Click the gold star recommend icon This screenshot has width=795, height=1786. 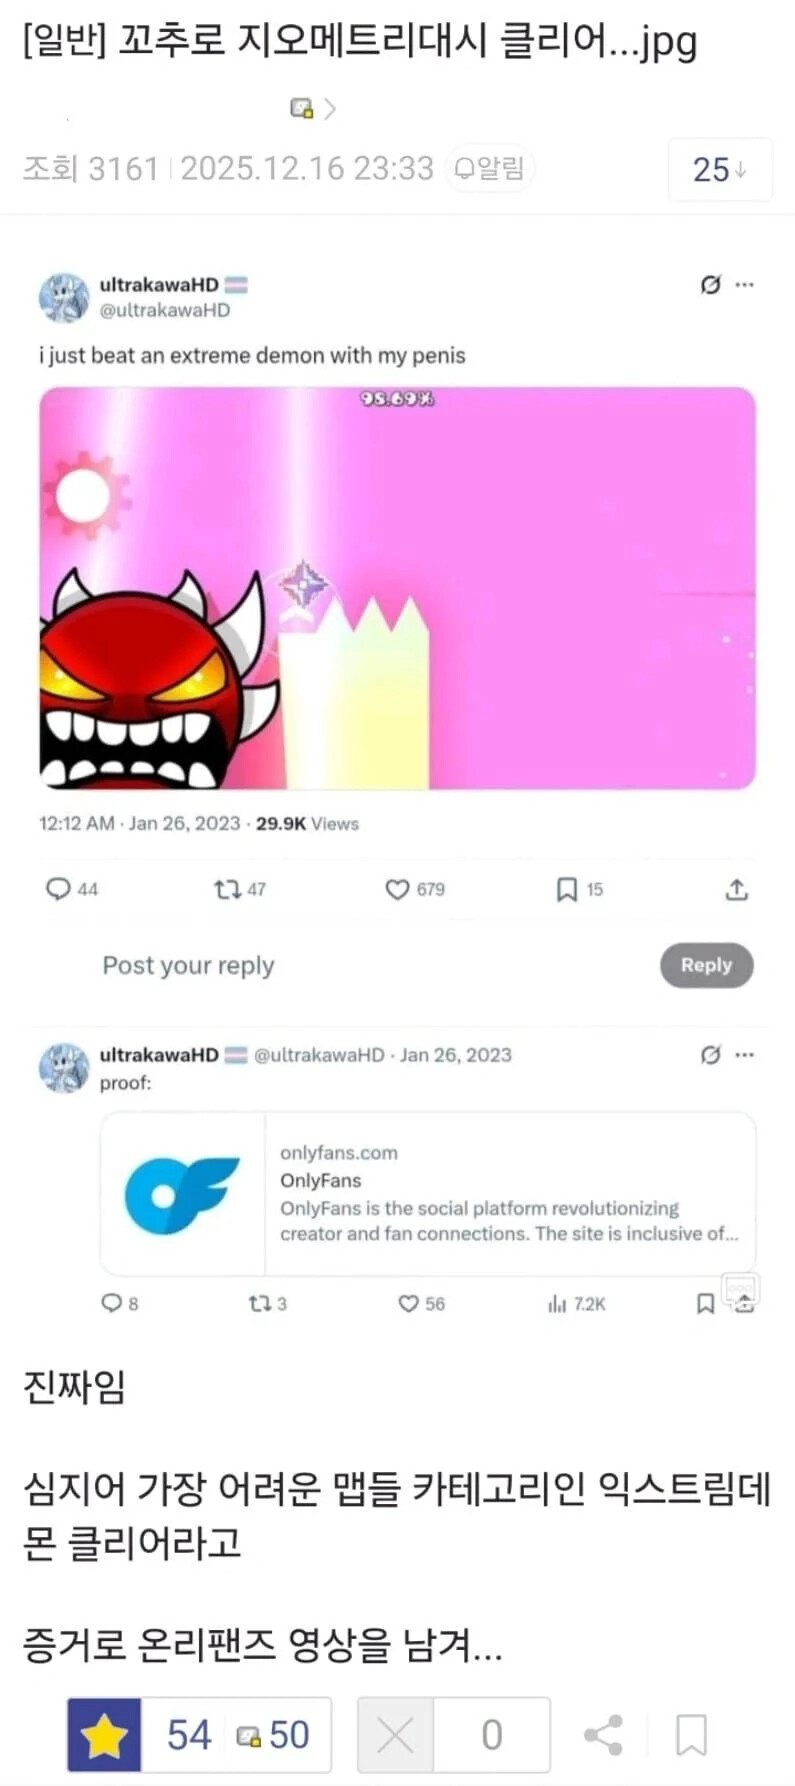[104, 1735]
